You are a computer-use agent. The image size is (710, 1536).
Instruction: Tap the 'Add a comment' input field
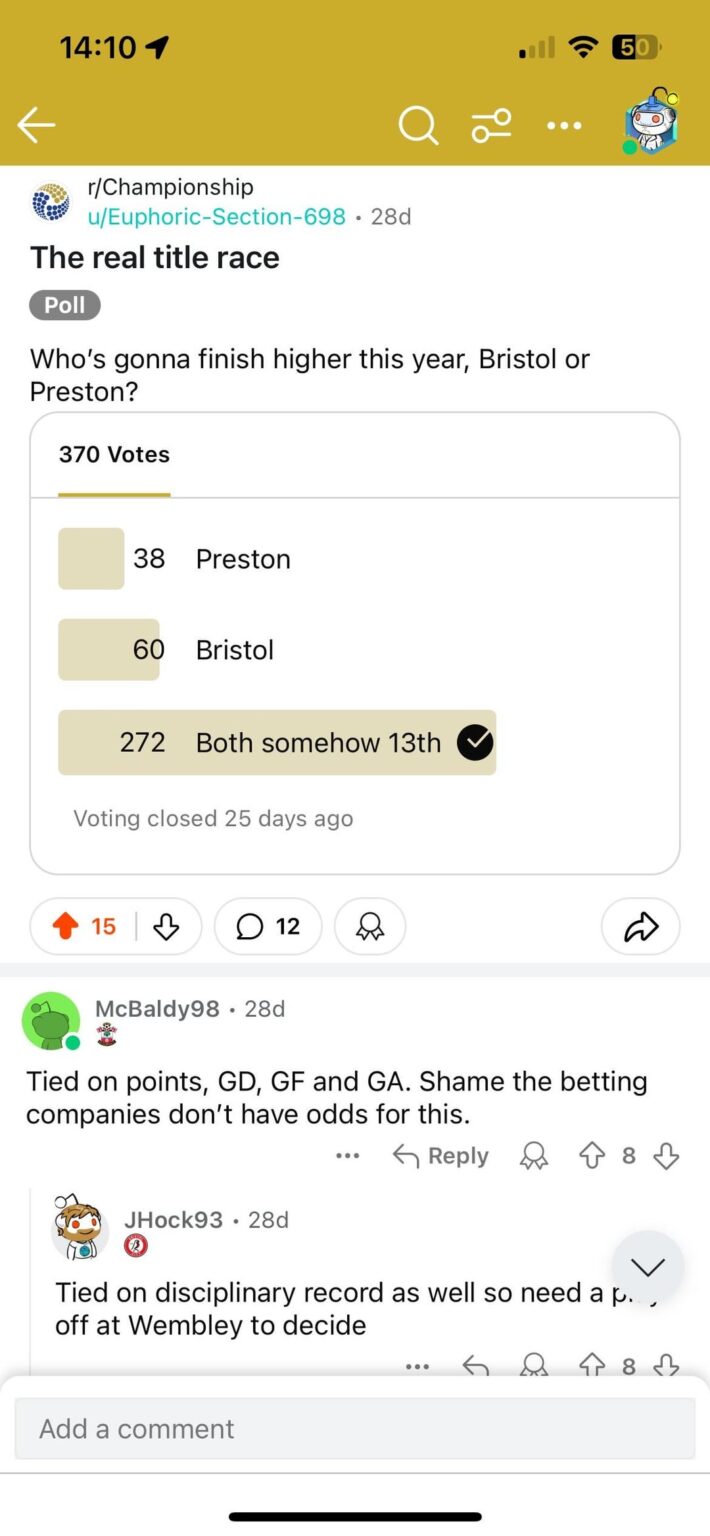click(x=355, y=1428)
